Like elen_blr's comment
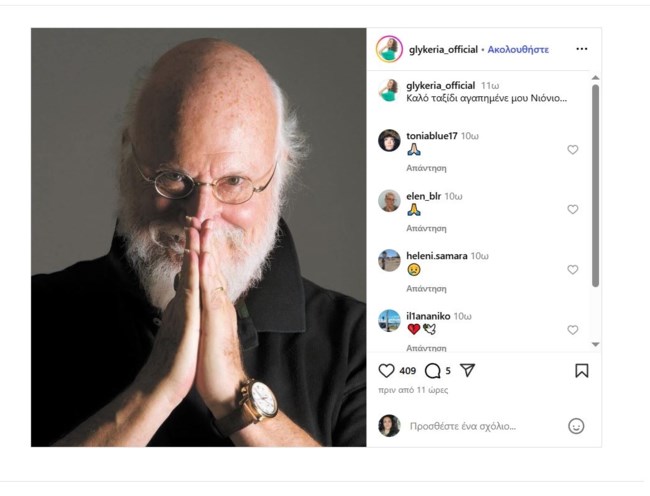Image resolution: width=650 pixels, height=496 pixels. click(x=573, y=210)
